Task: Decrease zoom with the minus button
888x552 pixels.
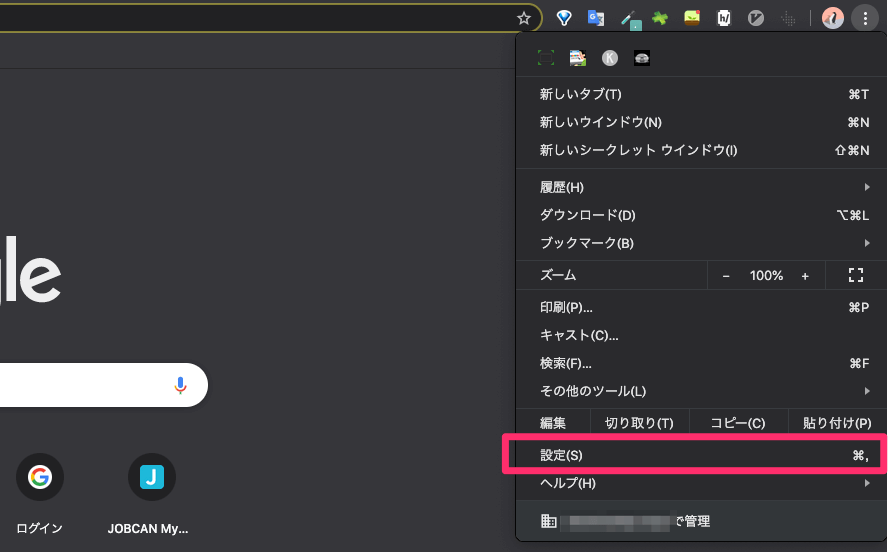Action: pyautogui.click(x=725, y=276)
